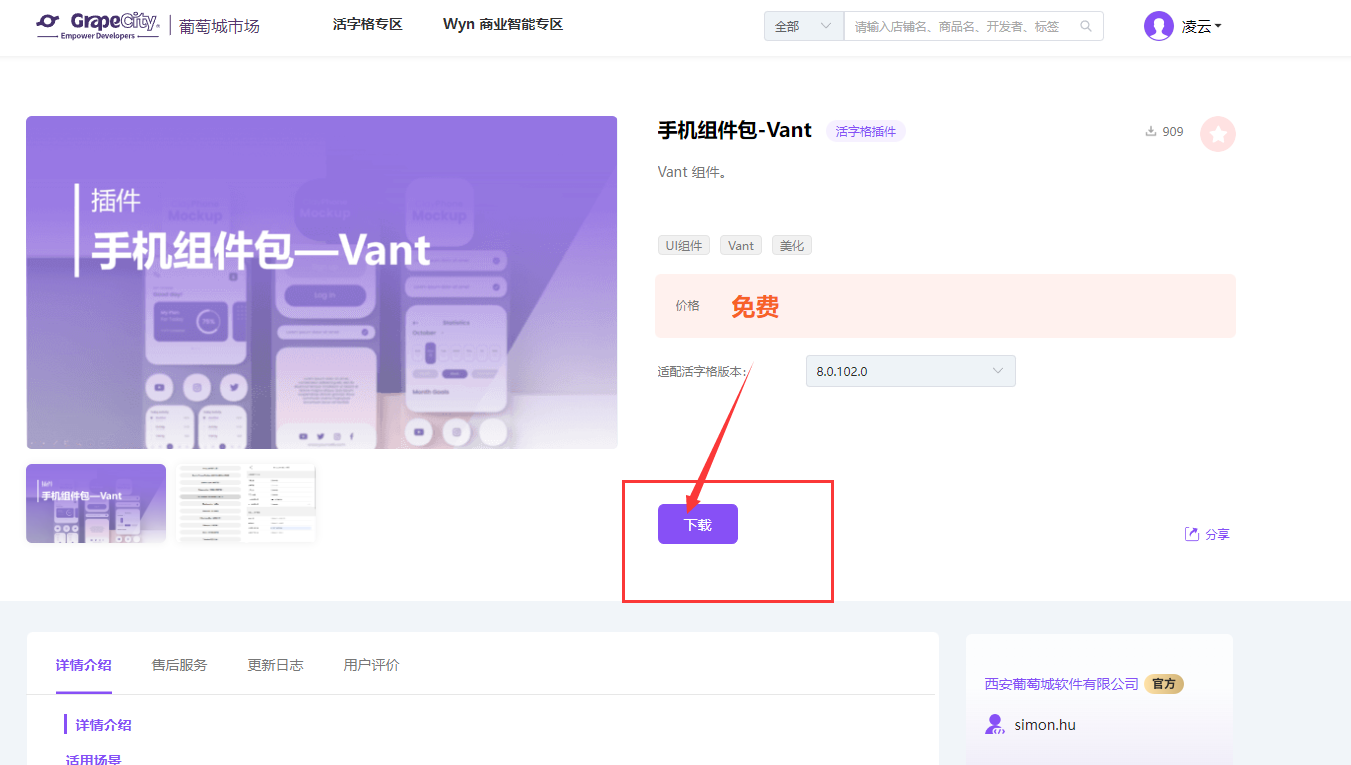1351x765 pixels.
Task: Click the 葡萄城市场 title link
Action: tap(220, 26)
